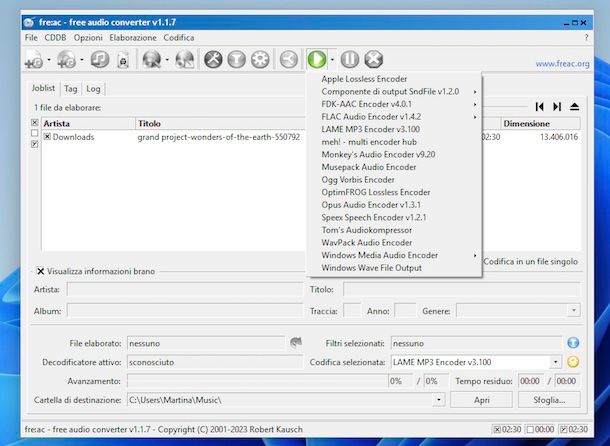Click the toggle selection checkbox with checkmark
The width and height of the screenshot is (610, 446).
[35, 144]
